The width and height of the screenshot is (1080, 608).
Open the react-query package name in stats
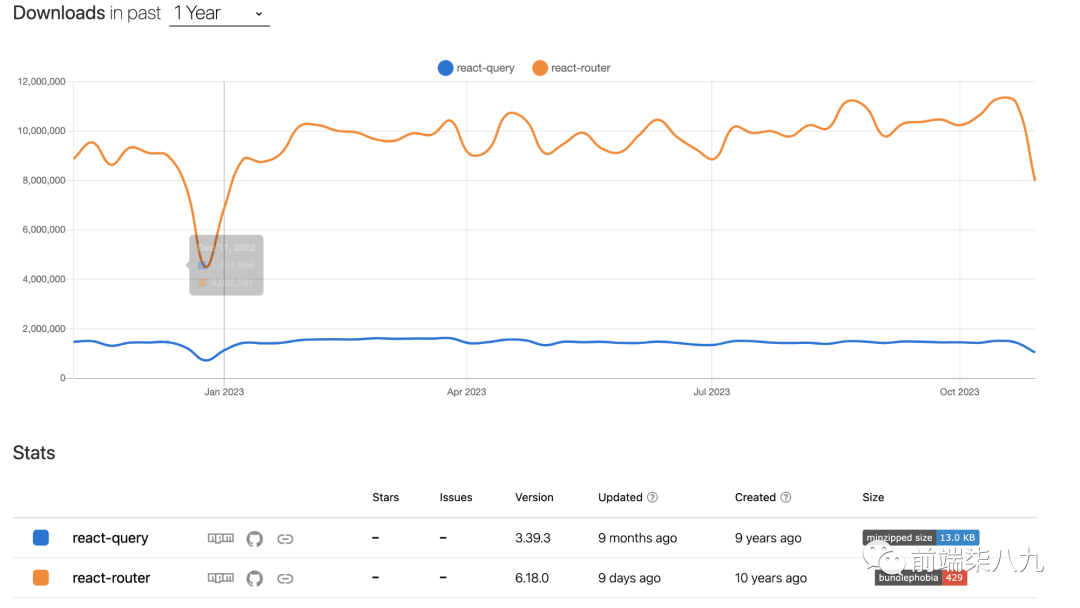[x=110, y=538]
